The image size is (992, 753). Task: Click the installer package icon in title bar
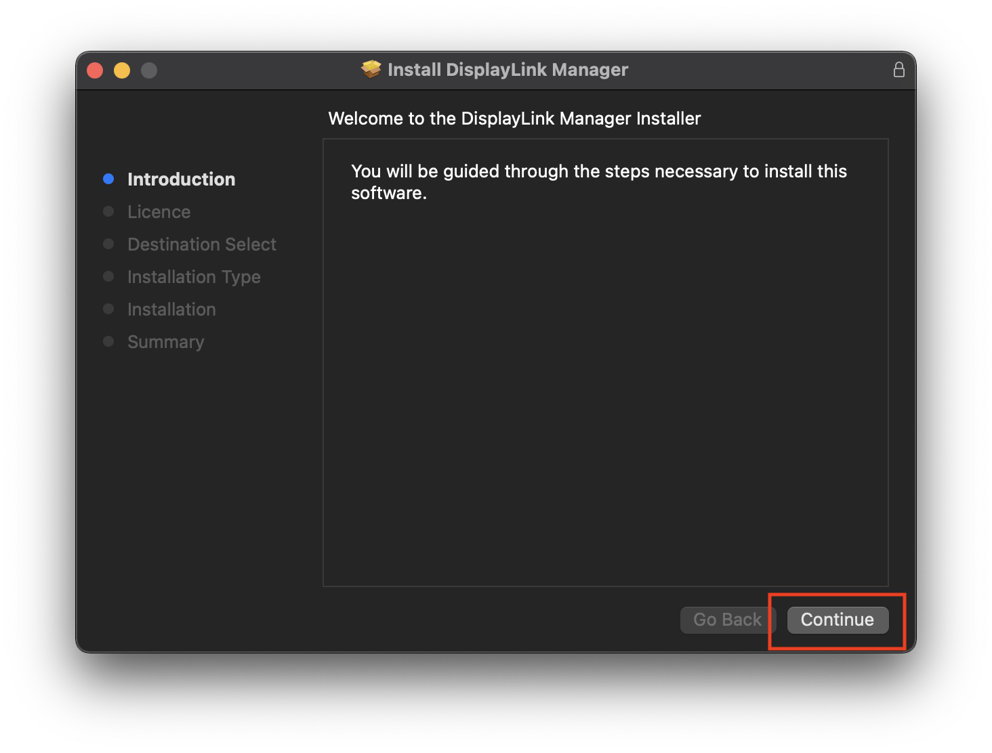pyautogui.click(x=371, y=70)
